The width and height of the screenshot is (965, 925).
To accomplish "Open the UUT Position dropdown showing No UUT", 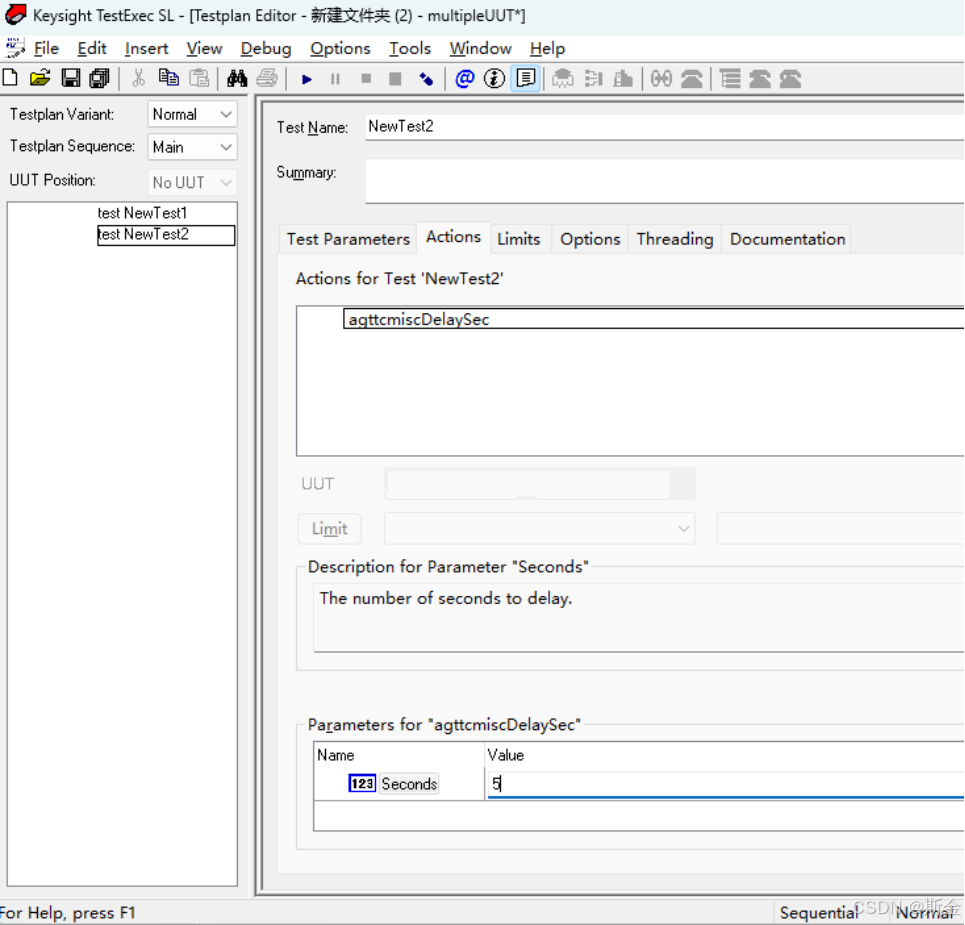I will (x=192, y=182).
